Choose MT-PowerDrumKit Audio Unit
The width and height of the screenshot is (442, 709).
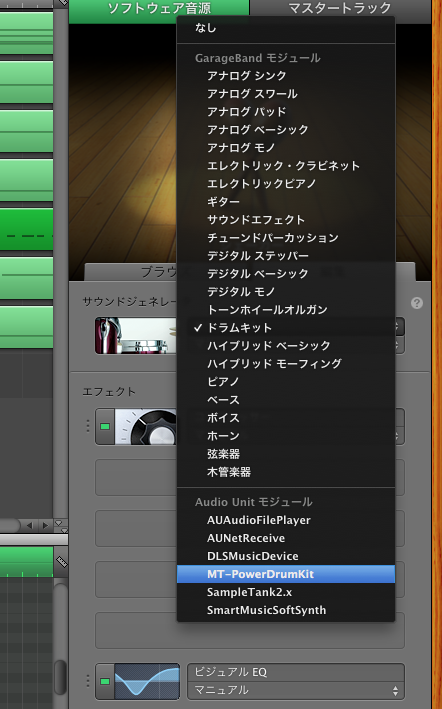coord(286,574)
